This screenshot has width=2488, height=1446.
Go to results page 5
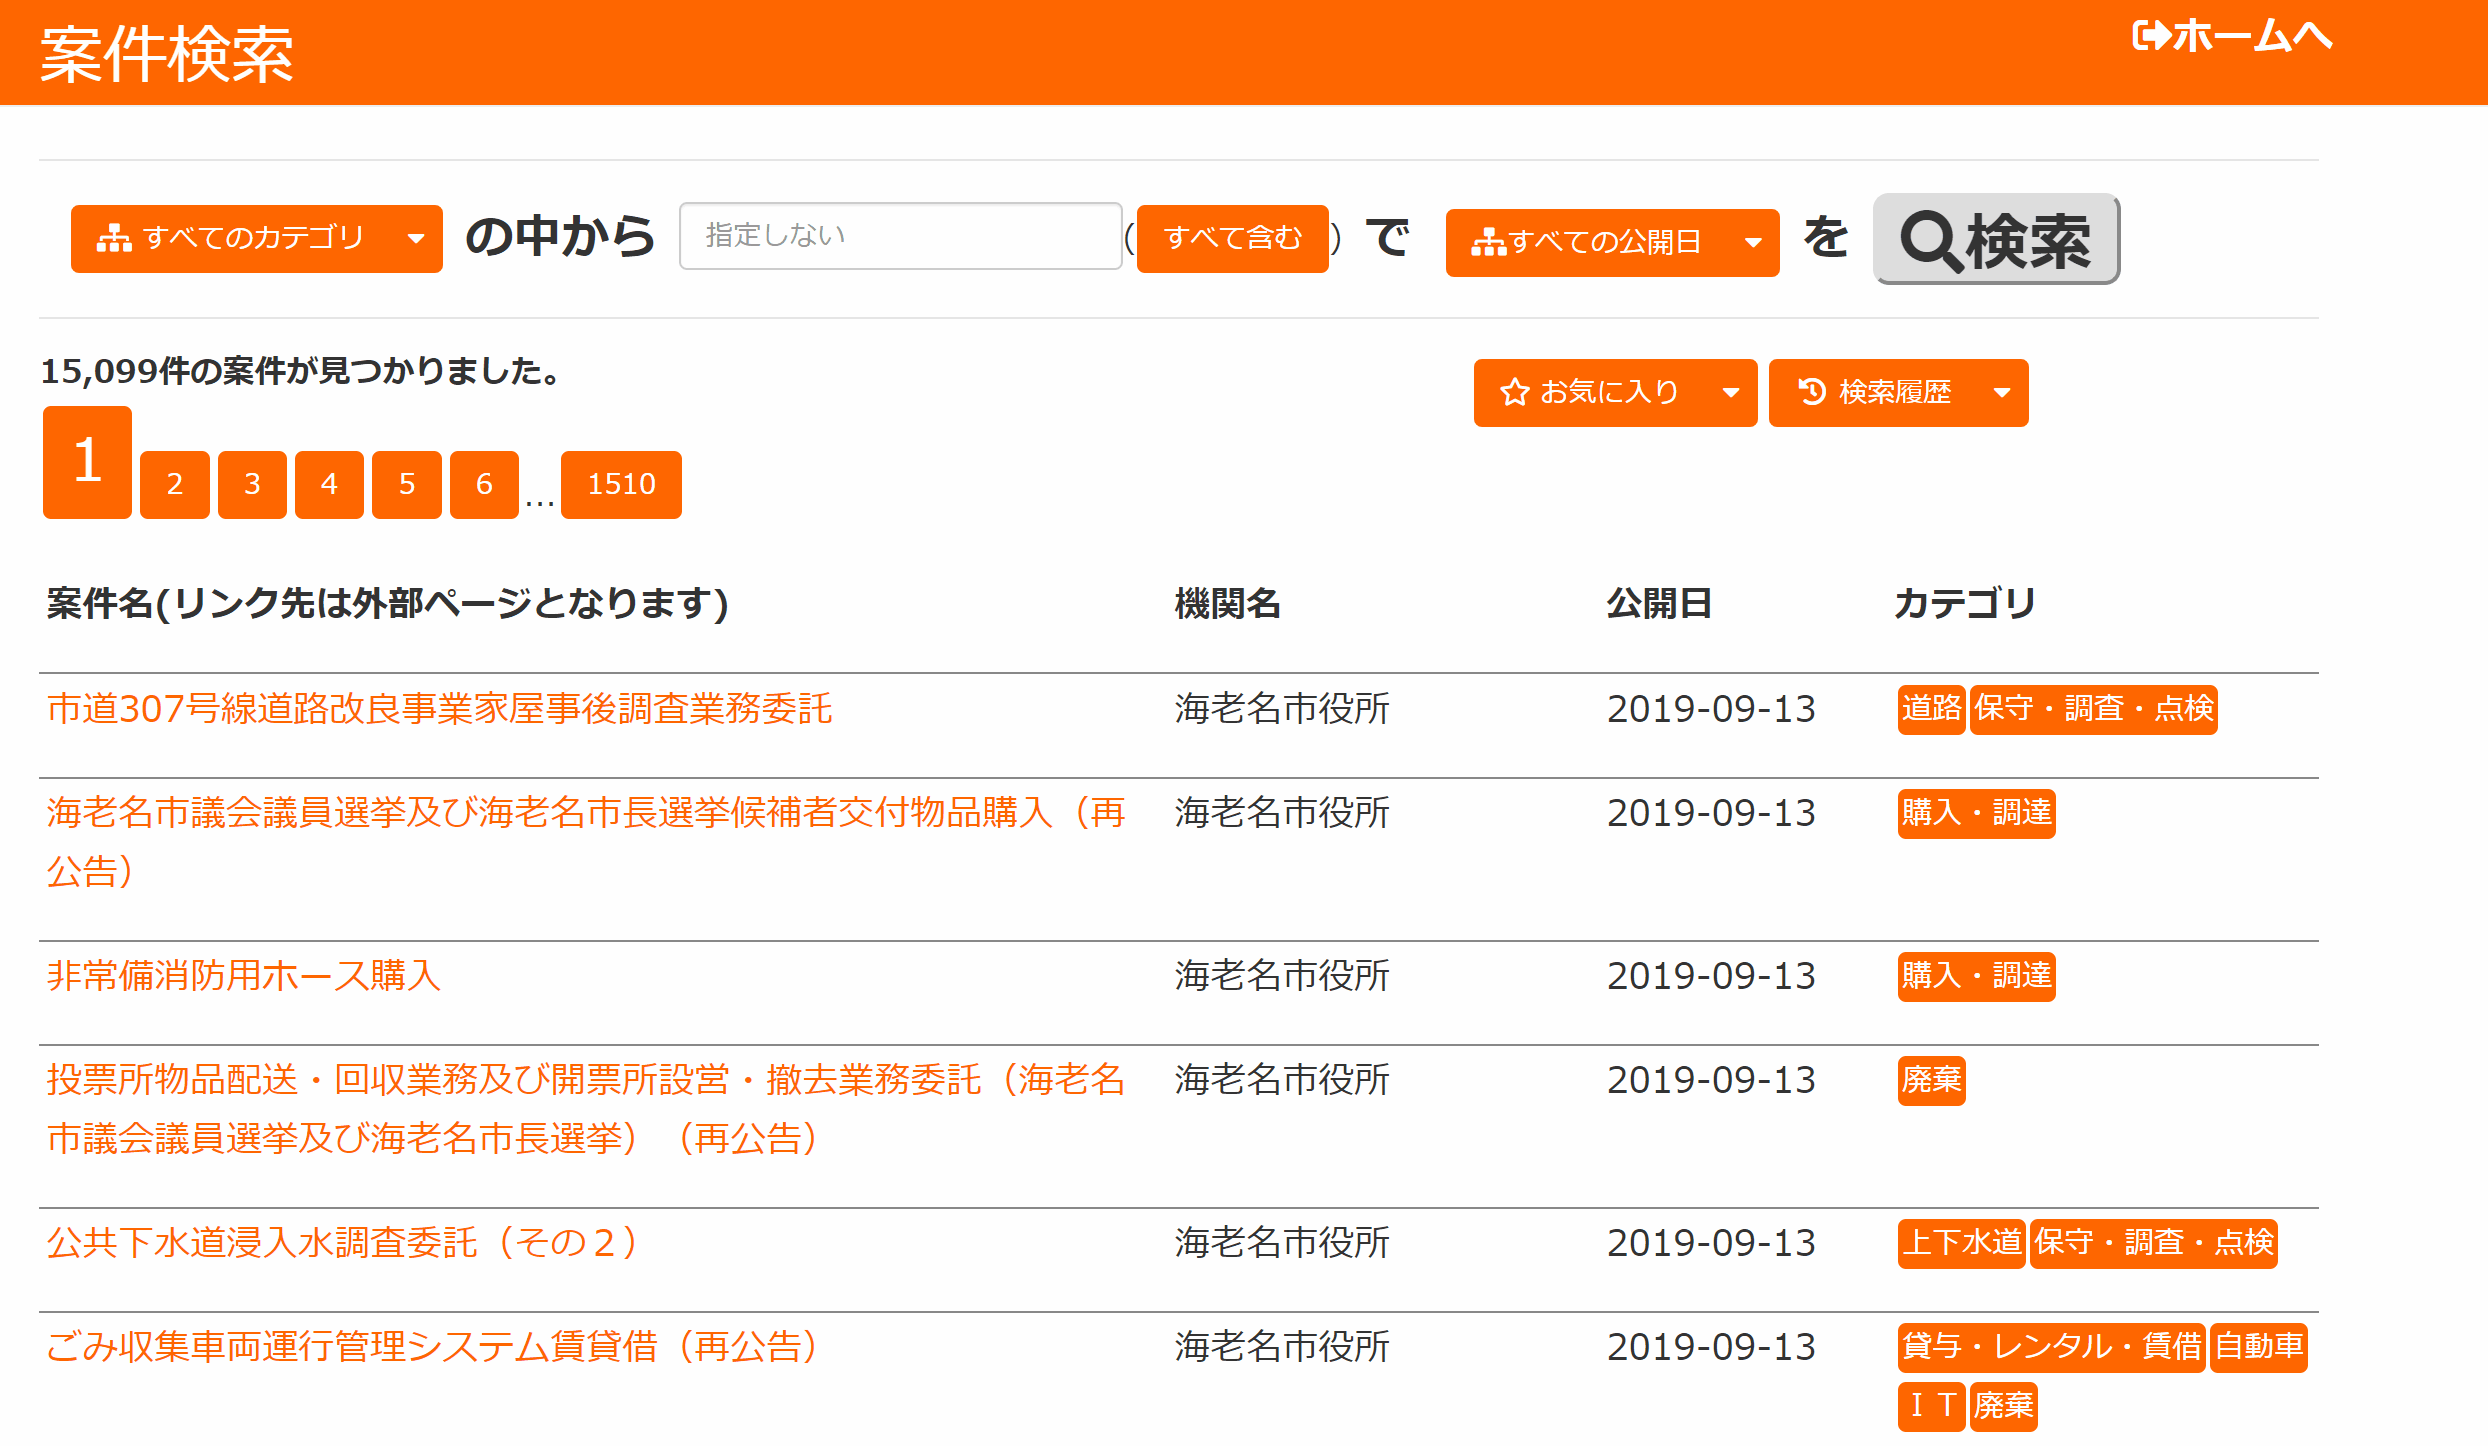pyautogui.click(x=407, y=485)
